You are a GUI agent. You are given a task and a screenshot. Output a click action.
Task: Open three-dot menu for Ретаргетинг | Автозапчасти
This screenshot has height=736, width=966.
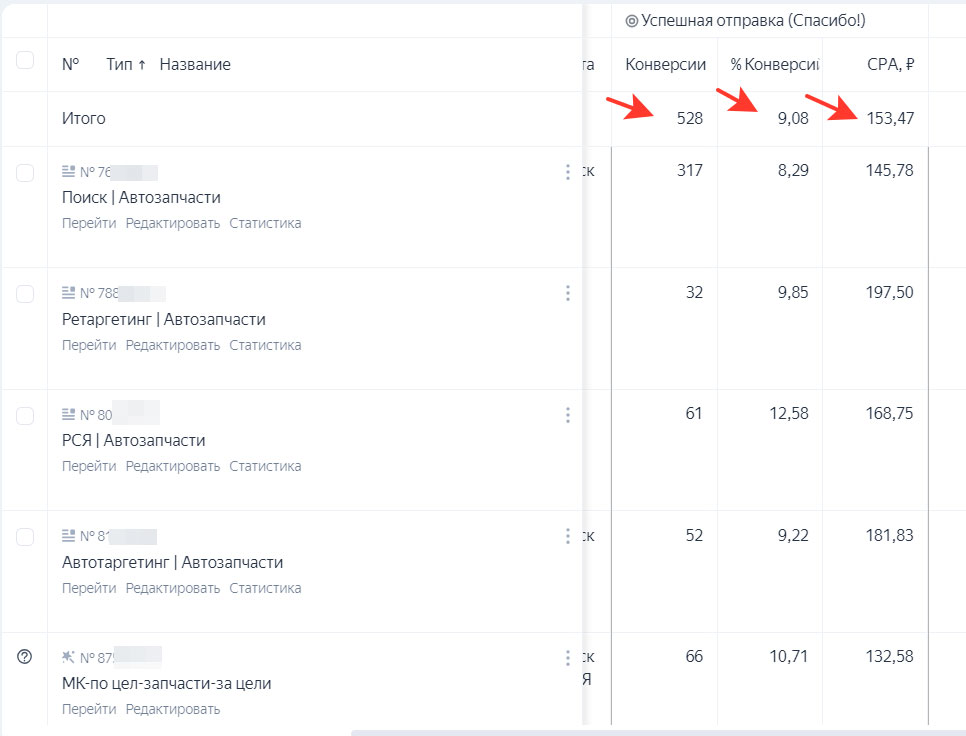point(568,293)
